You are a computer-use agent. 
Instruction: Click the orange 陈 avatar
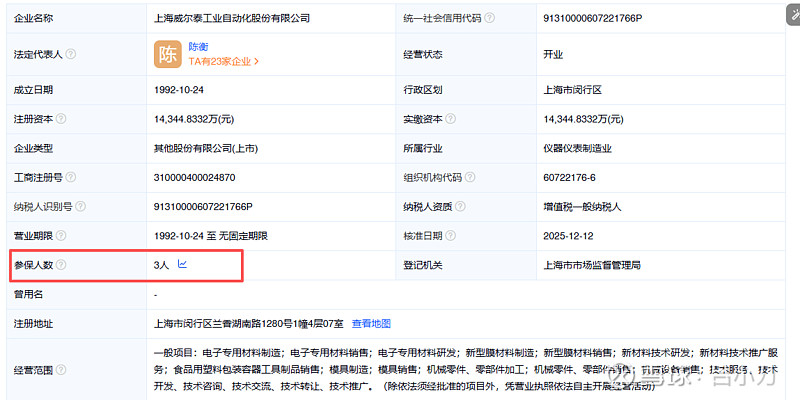[x=168, y=54]
